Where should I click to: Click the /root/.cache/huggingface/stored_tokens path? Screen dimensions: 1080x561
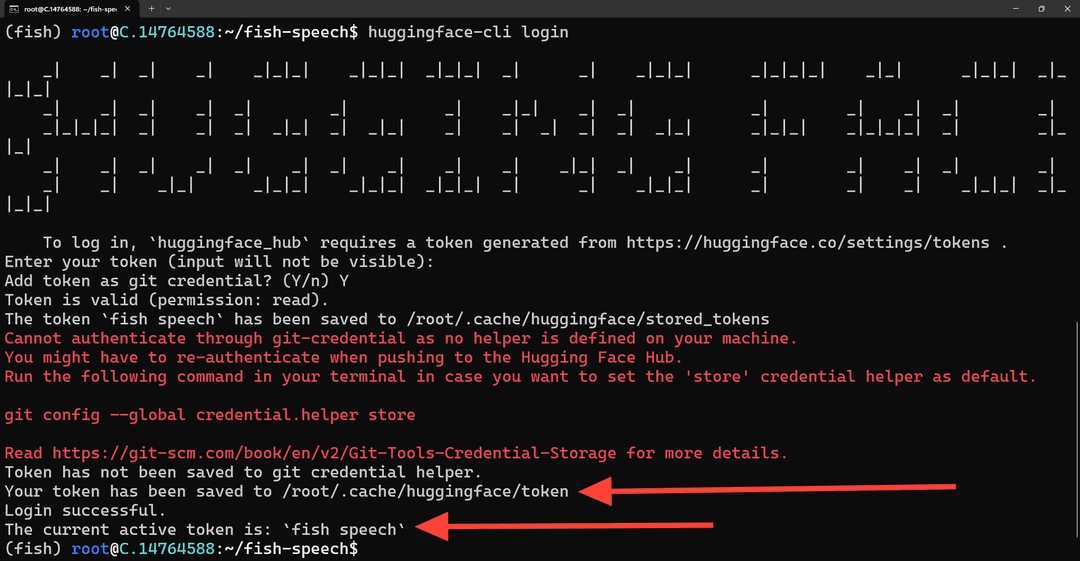point(588,319)
